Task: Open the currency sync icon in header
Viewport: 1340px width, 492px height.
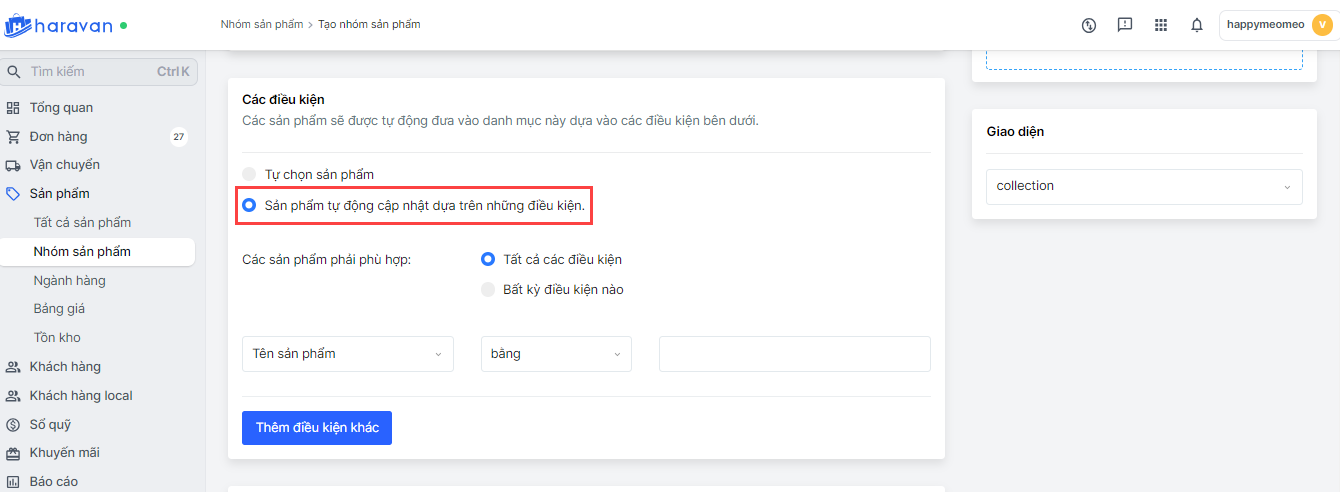Action: [1089, 25]
